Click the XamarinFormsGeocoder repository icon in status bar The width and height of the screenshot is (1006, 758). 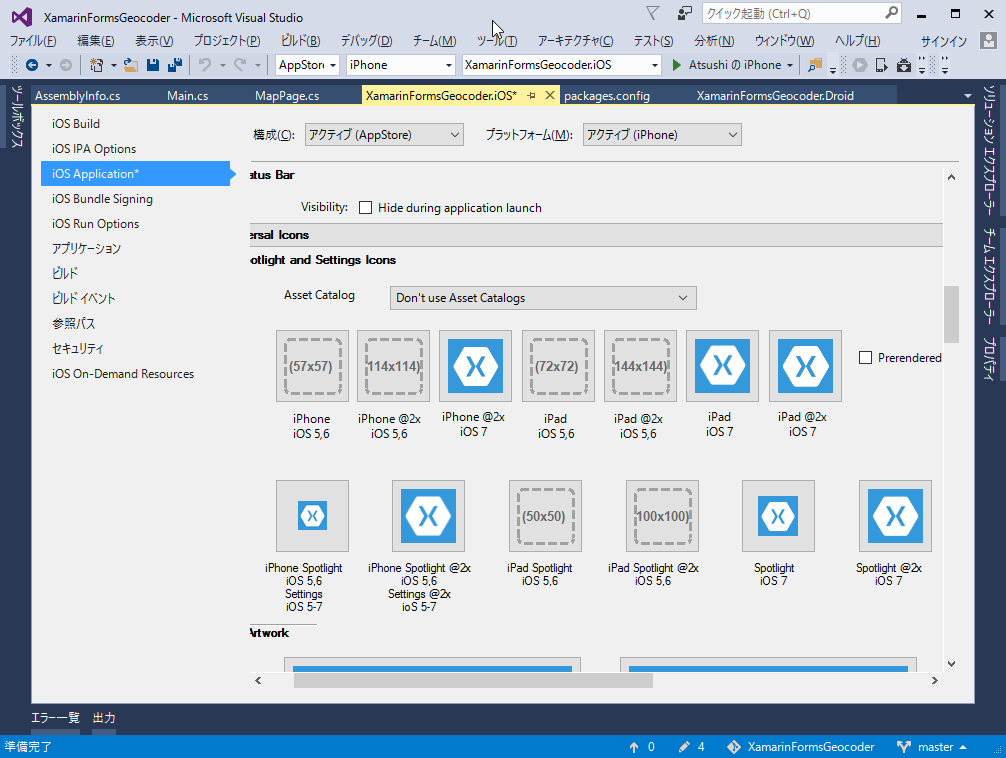click(734, 747)
